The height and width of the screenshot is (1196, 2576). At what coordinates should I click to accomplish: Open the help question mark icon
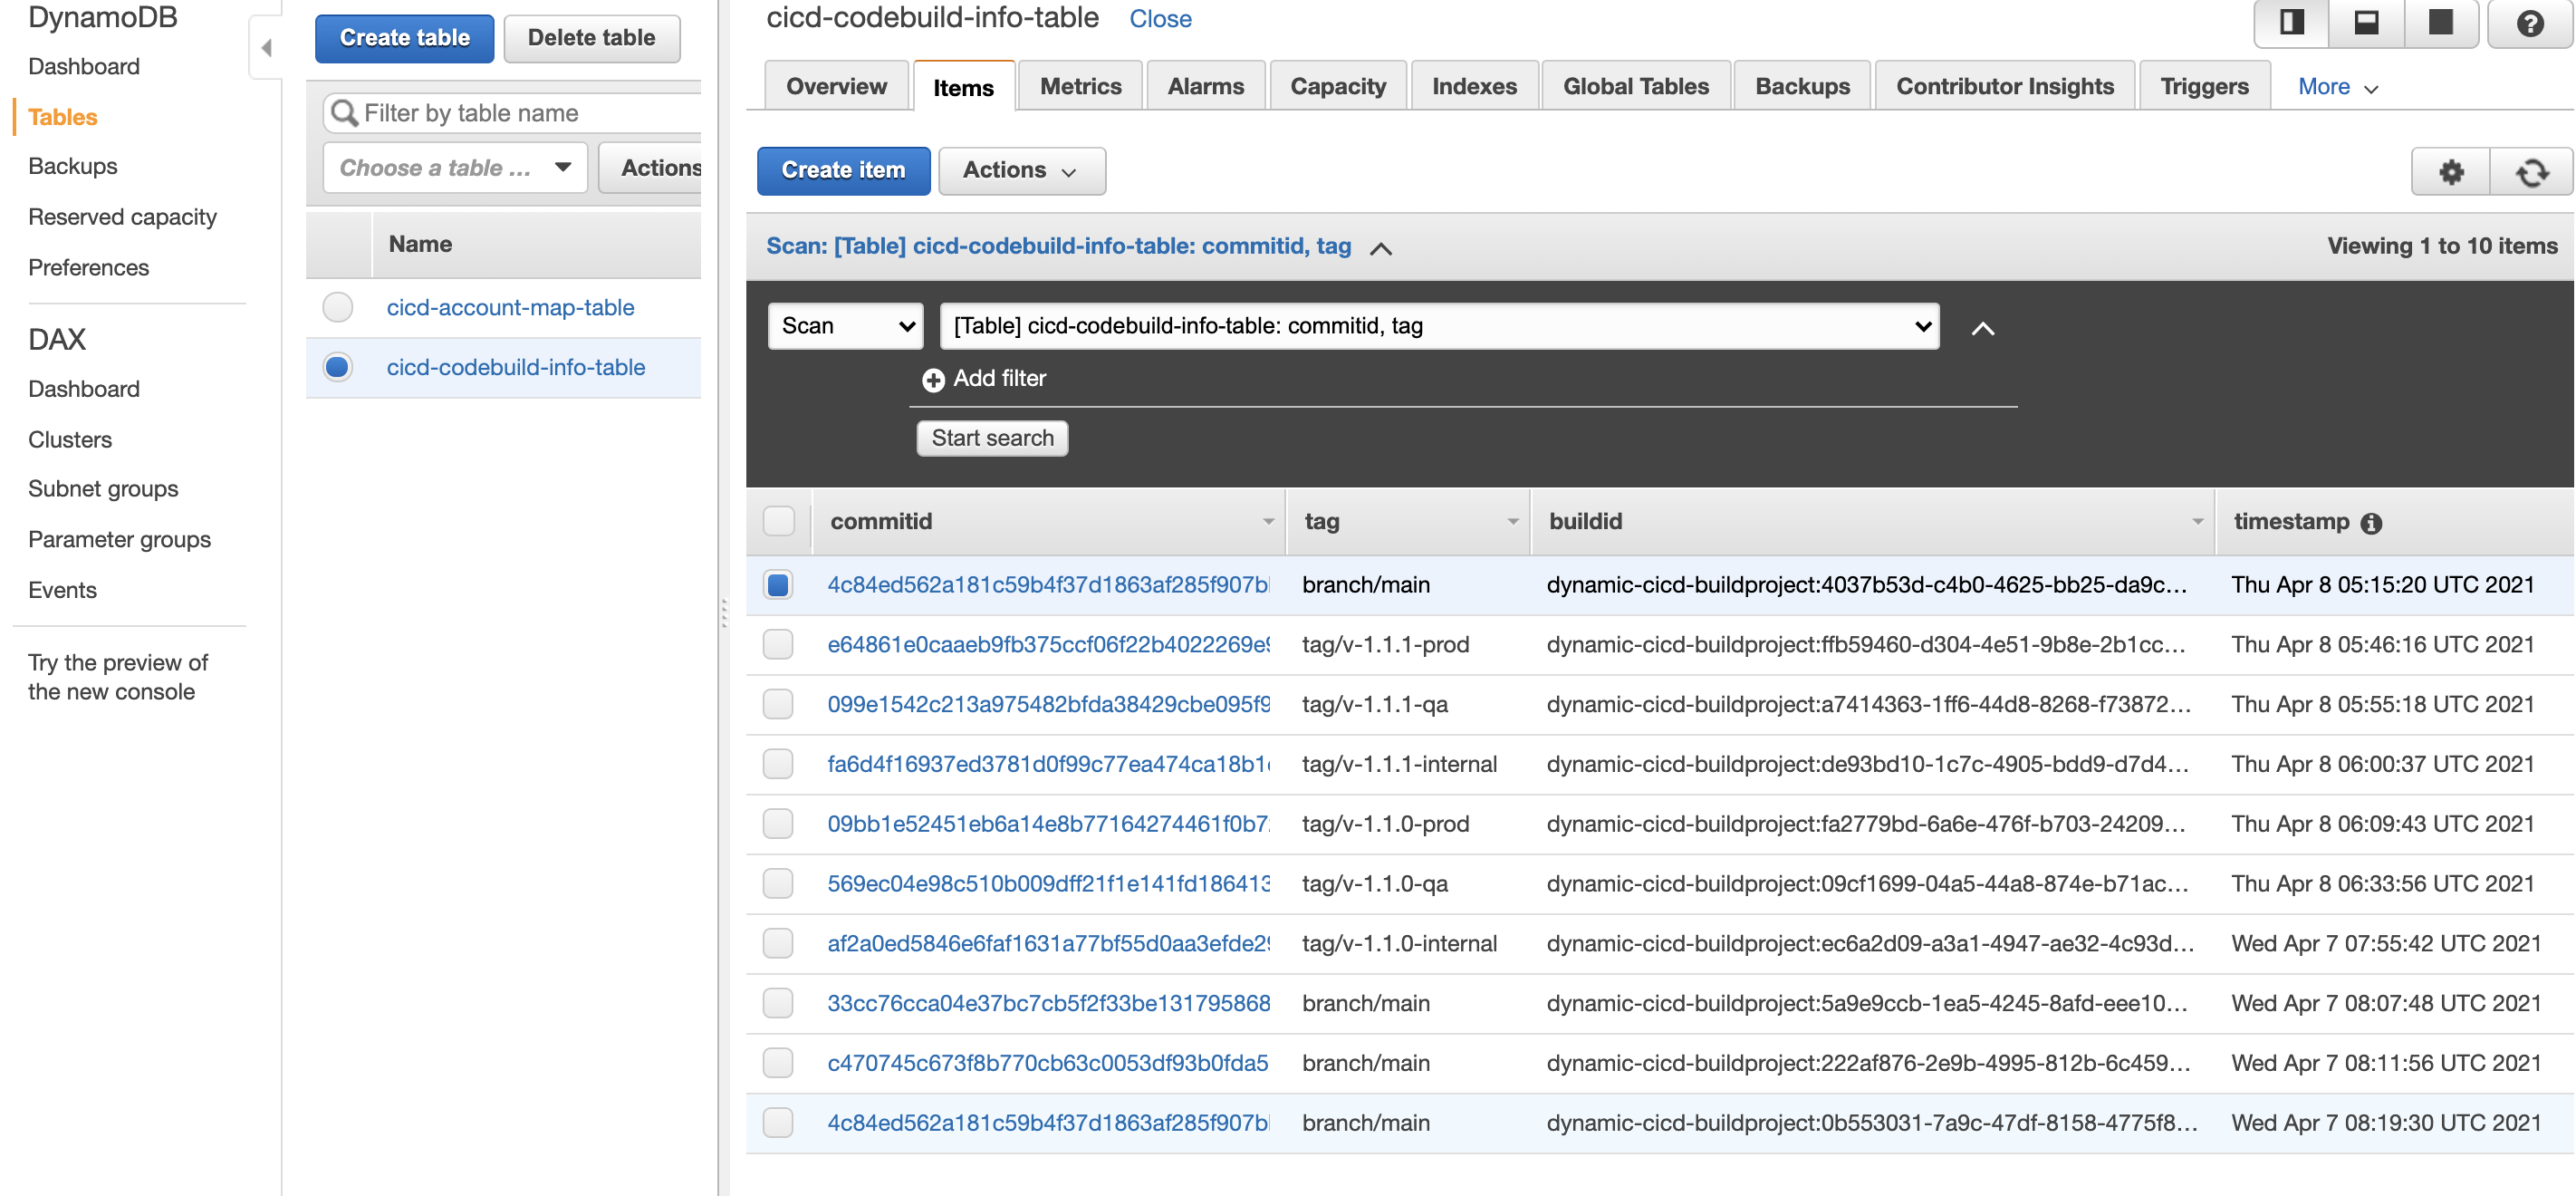click(2530, 23)
